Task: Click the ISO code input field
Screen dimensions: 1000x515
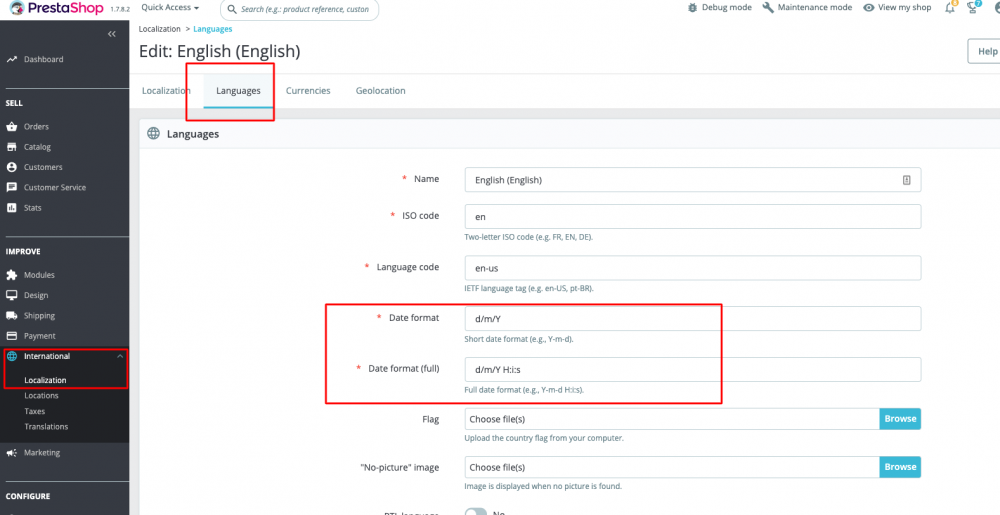Action: point(693,216)
